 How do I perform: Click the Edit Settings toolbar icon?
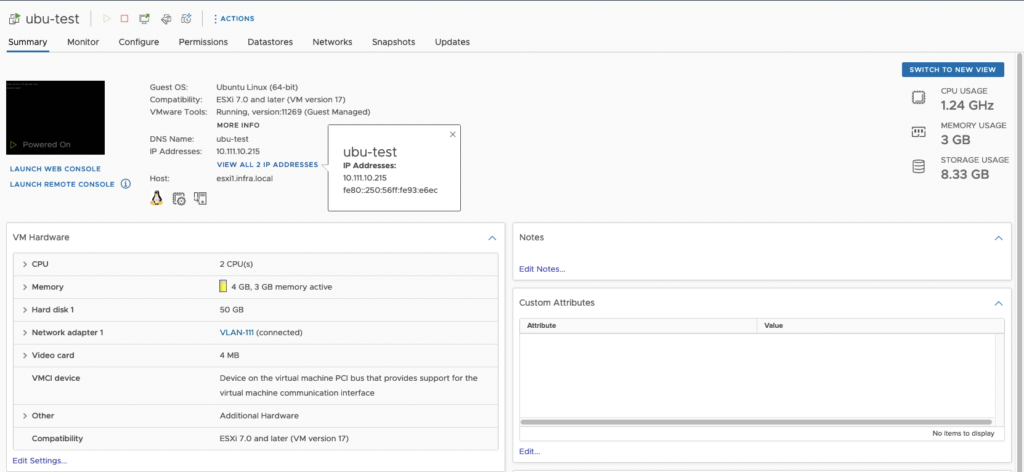(166, 18)
